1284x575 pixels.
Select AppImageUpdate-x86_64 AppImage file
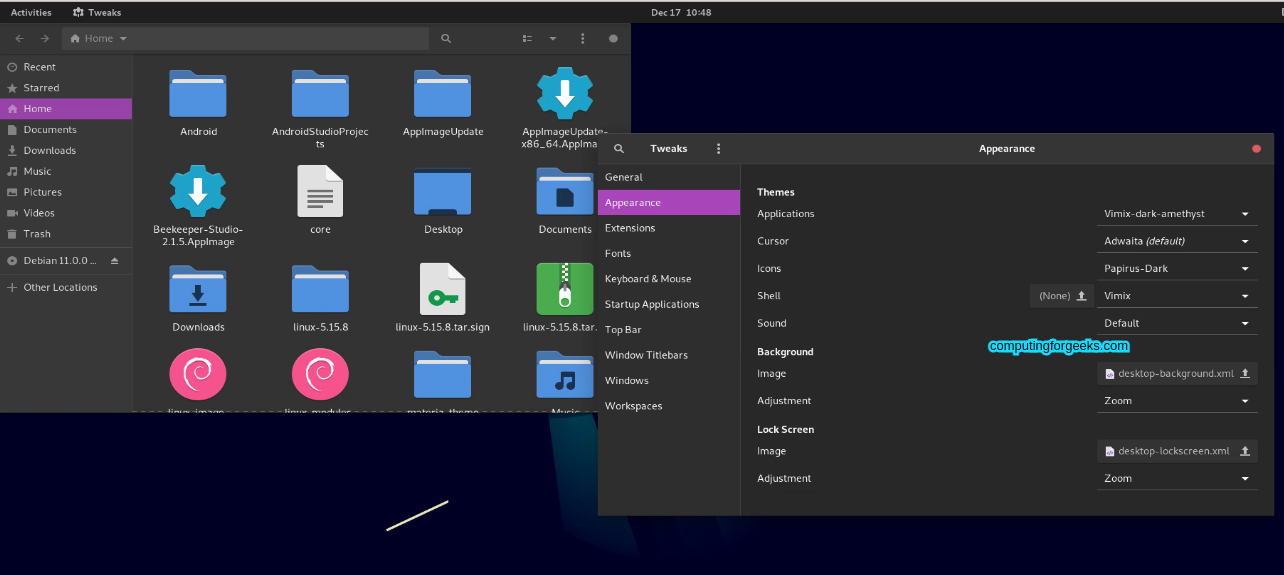point(565,94)
